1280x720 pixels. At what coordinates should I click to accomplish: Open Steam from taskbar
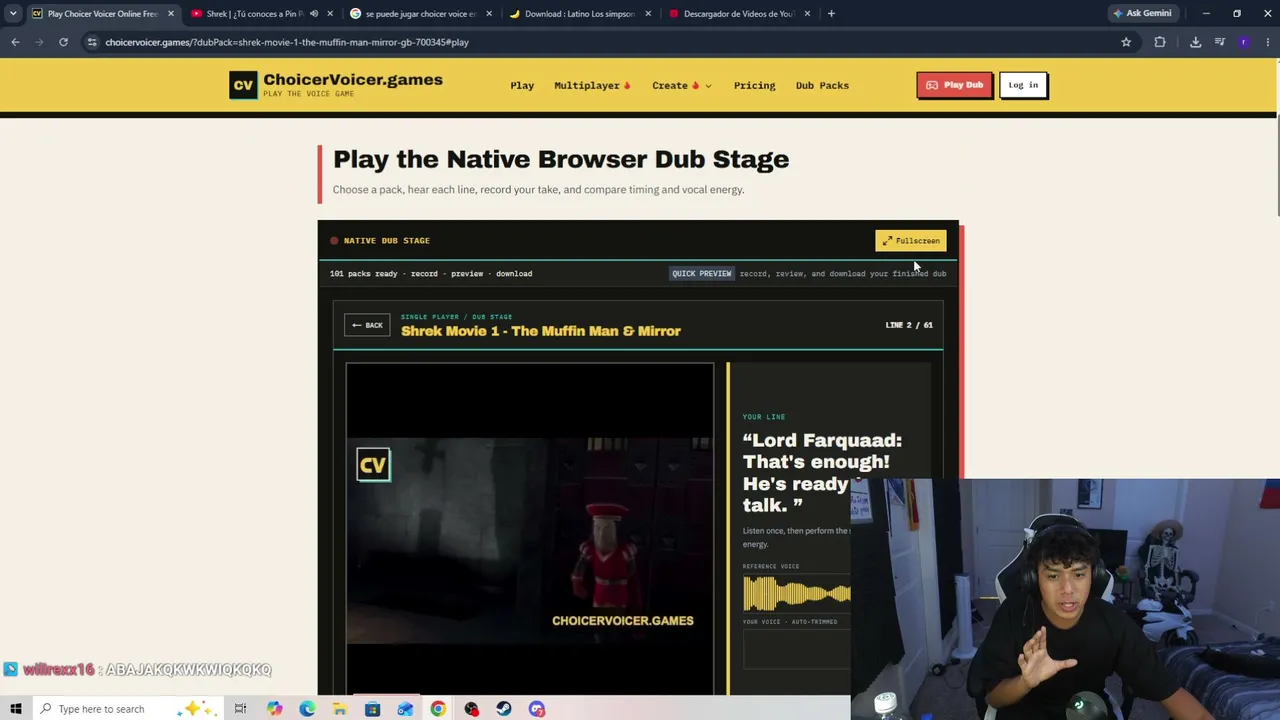504,709
